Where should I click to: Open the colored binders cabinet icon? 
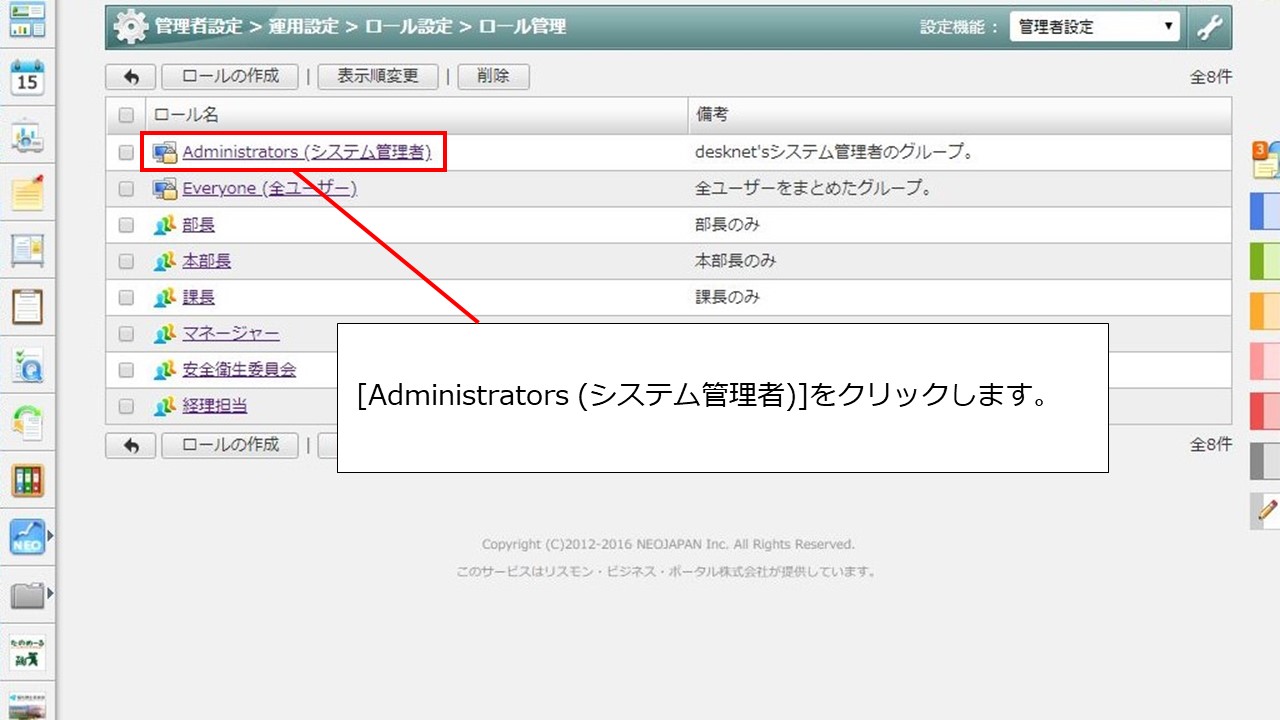(x=27, y=480)
